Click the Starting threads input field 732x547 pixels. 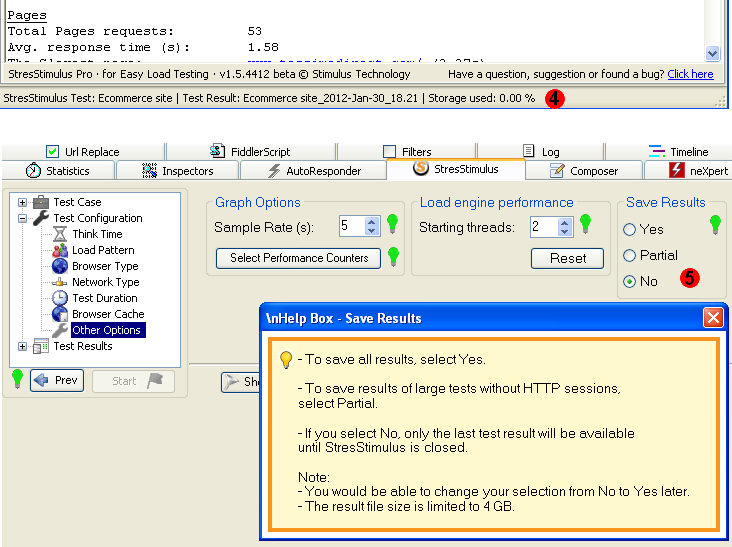544,226
